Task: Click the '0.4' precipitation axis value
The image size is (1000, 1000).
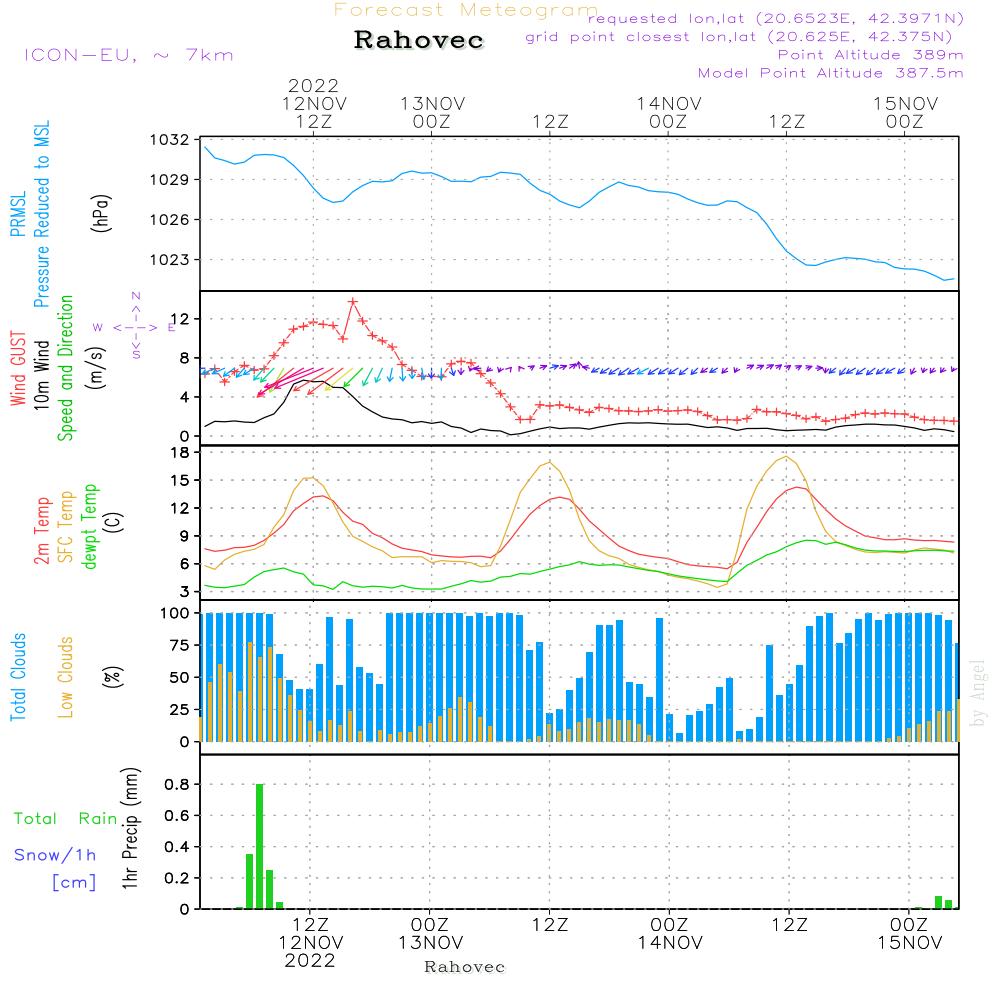Action: pos(177,847)
